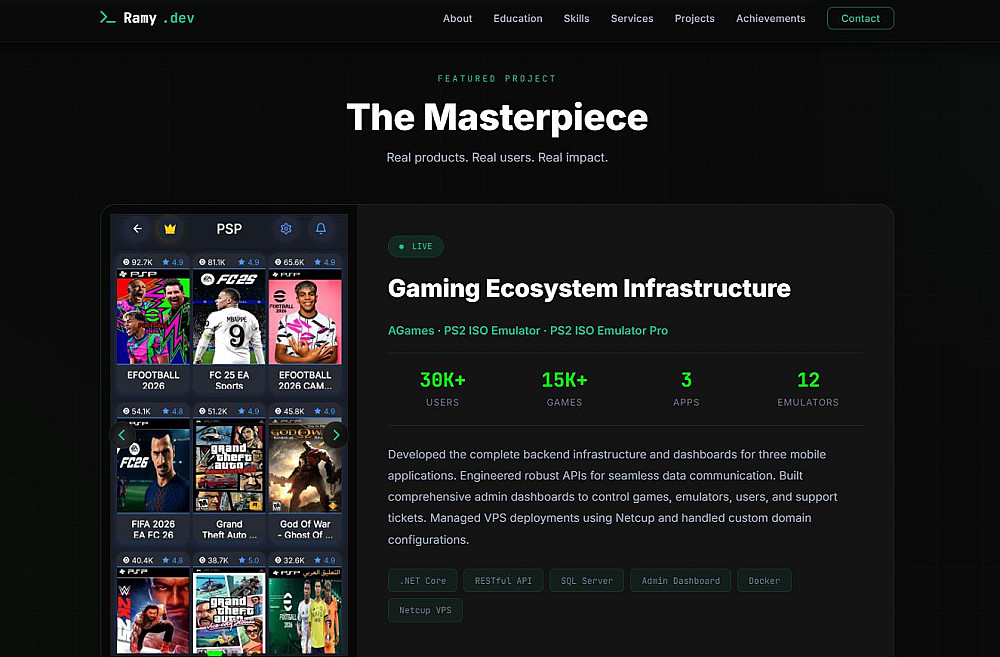1000x657 pixels.
Task: Click the notification bell icon
Action: [321, 228]
